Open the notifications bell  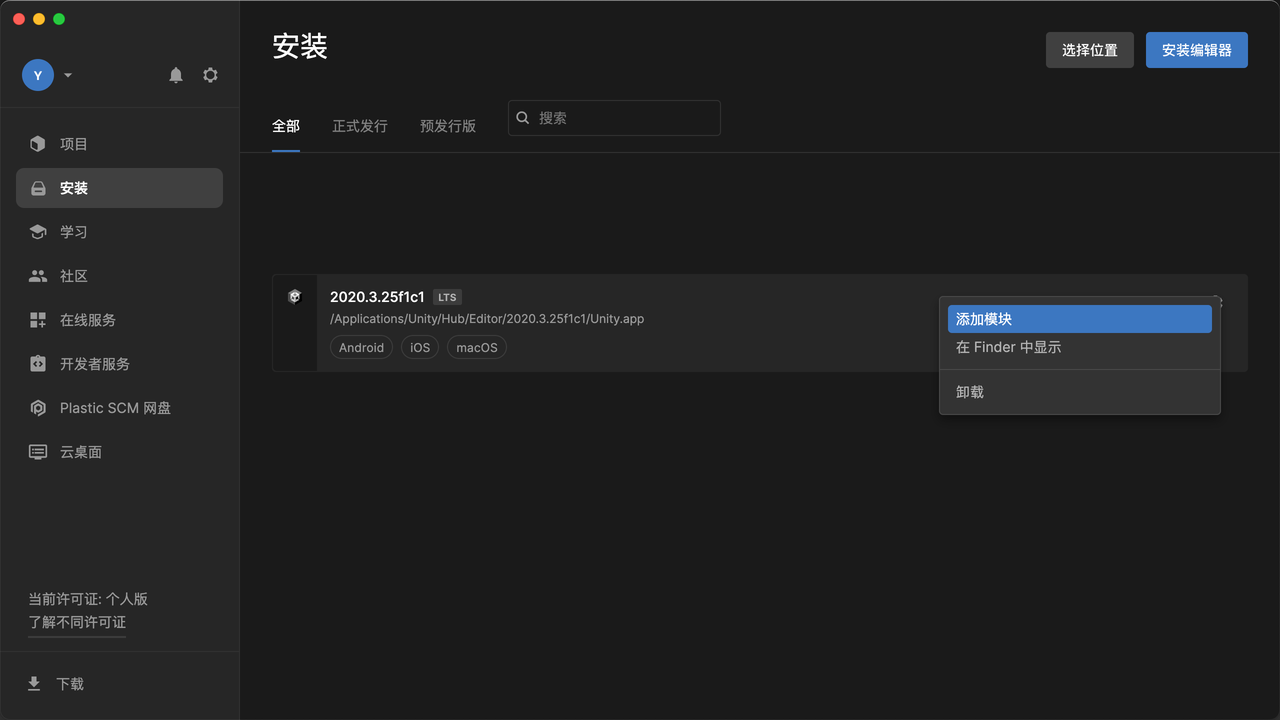[x=176, y=75]
